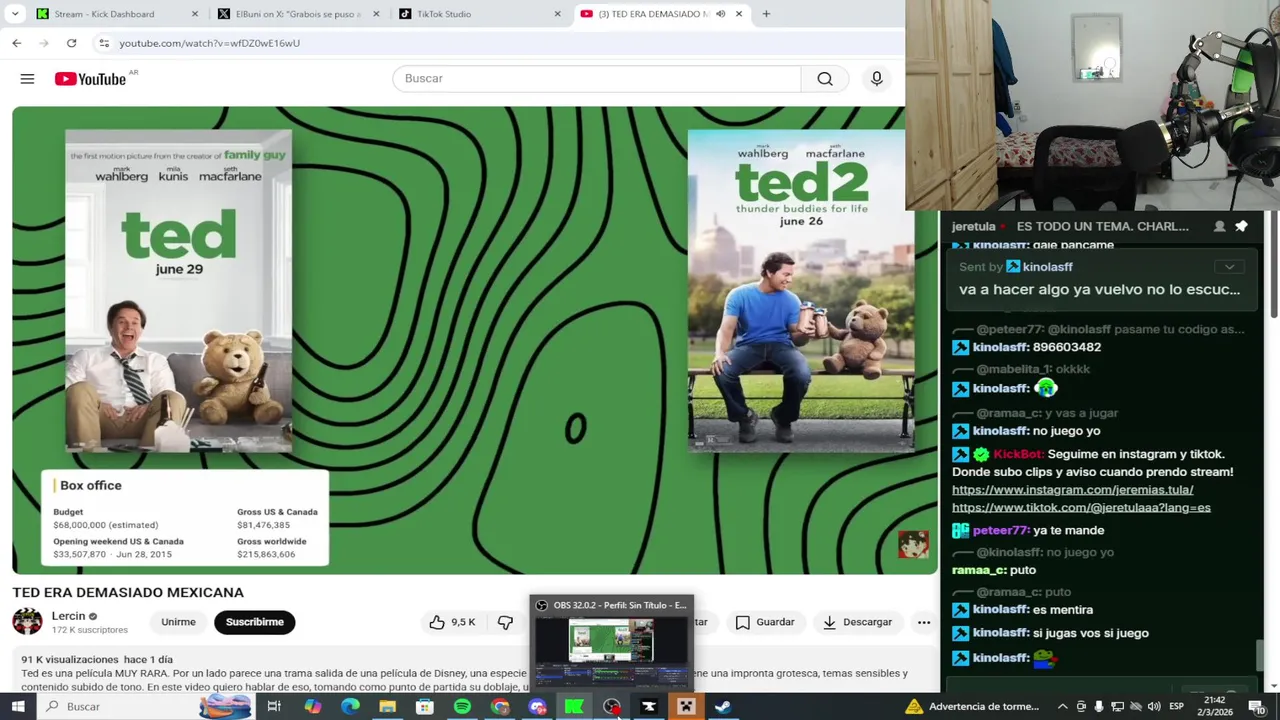Click peteer77 username in chat
This screenshot has height=720, width=1280.
(x=1000, y=530)
